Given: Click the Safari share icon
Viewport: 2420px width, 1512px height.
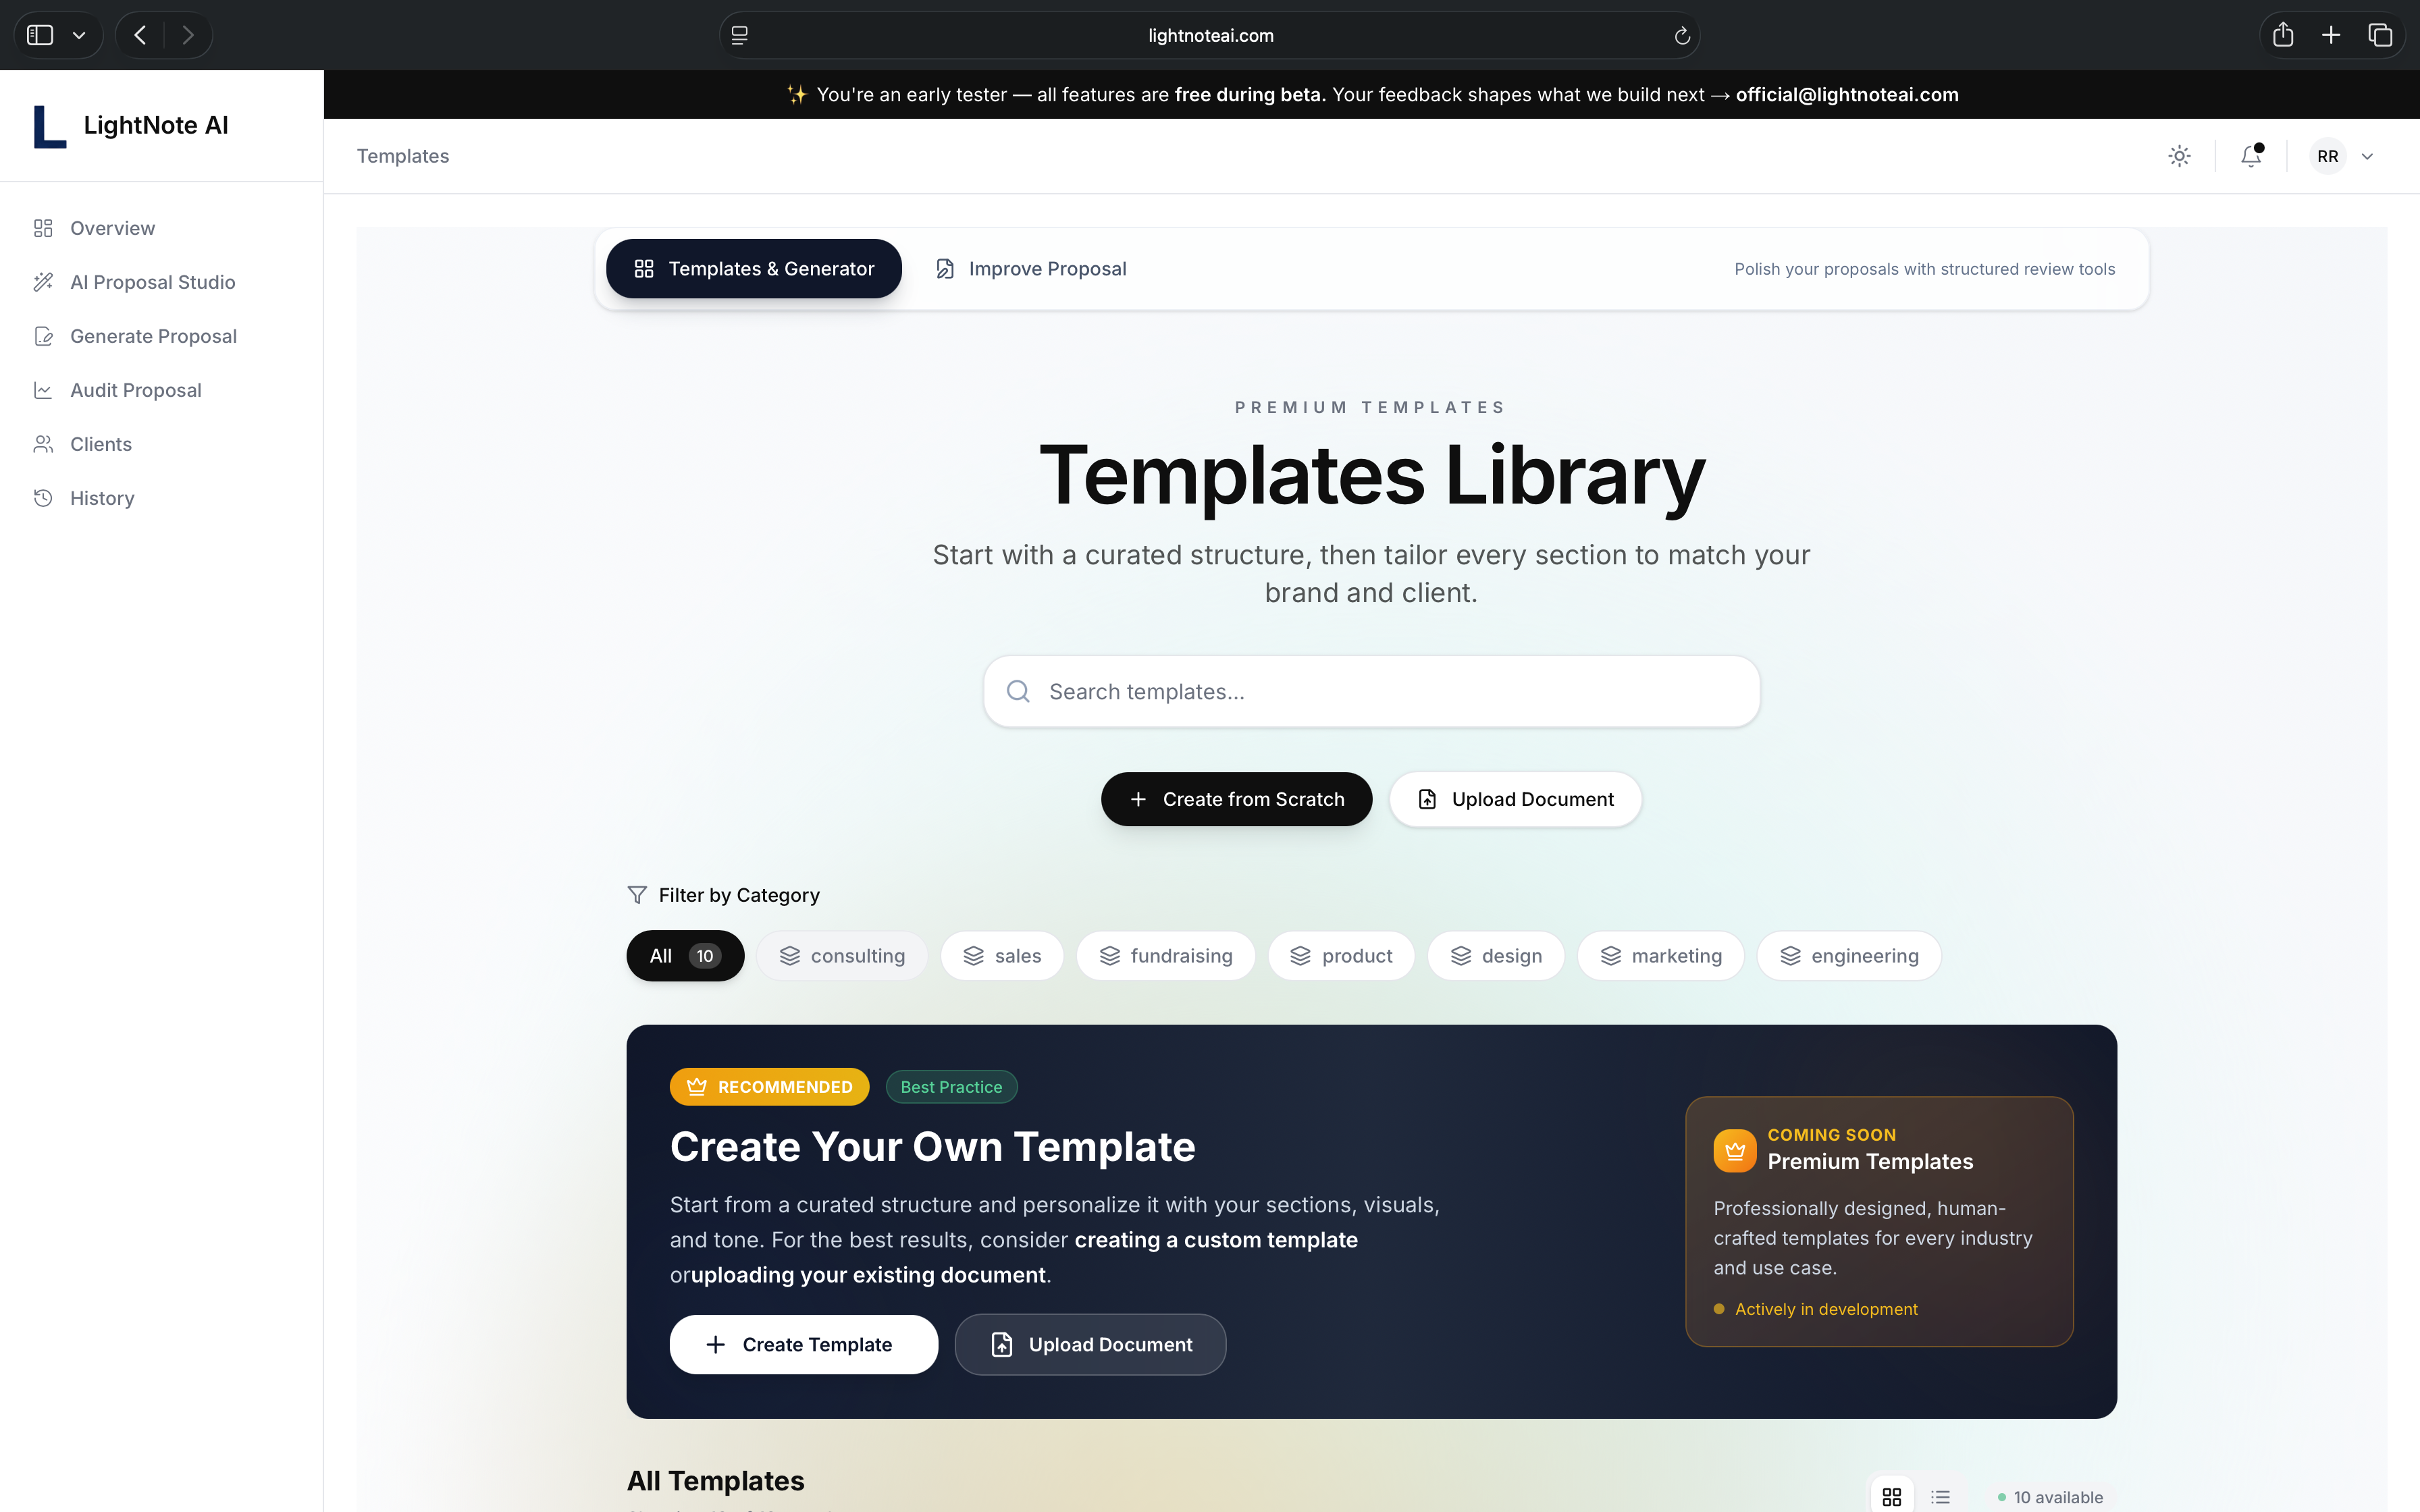Looking at the screenshot, I should (2282, 36).
